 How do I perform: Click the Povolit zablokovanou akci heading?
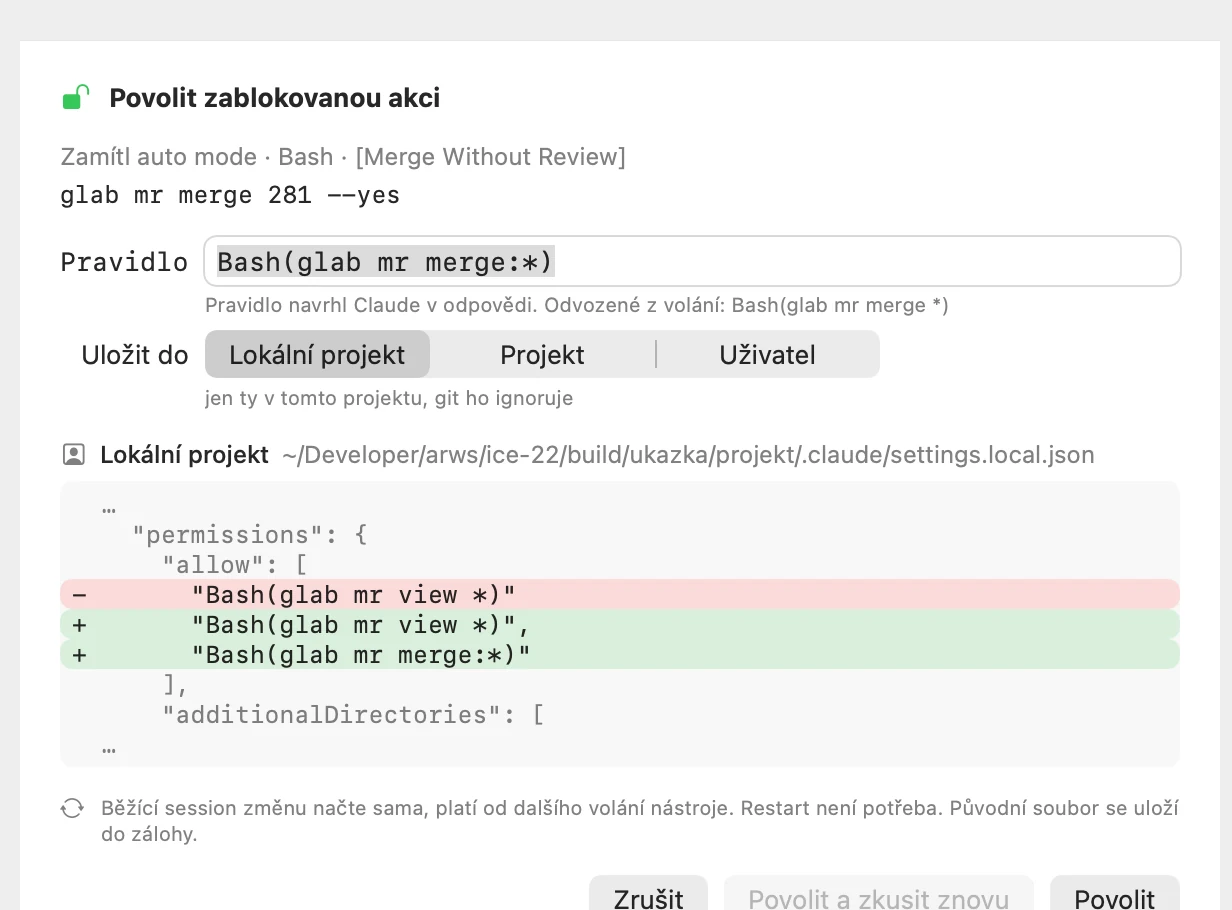(x=275, y=98)
